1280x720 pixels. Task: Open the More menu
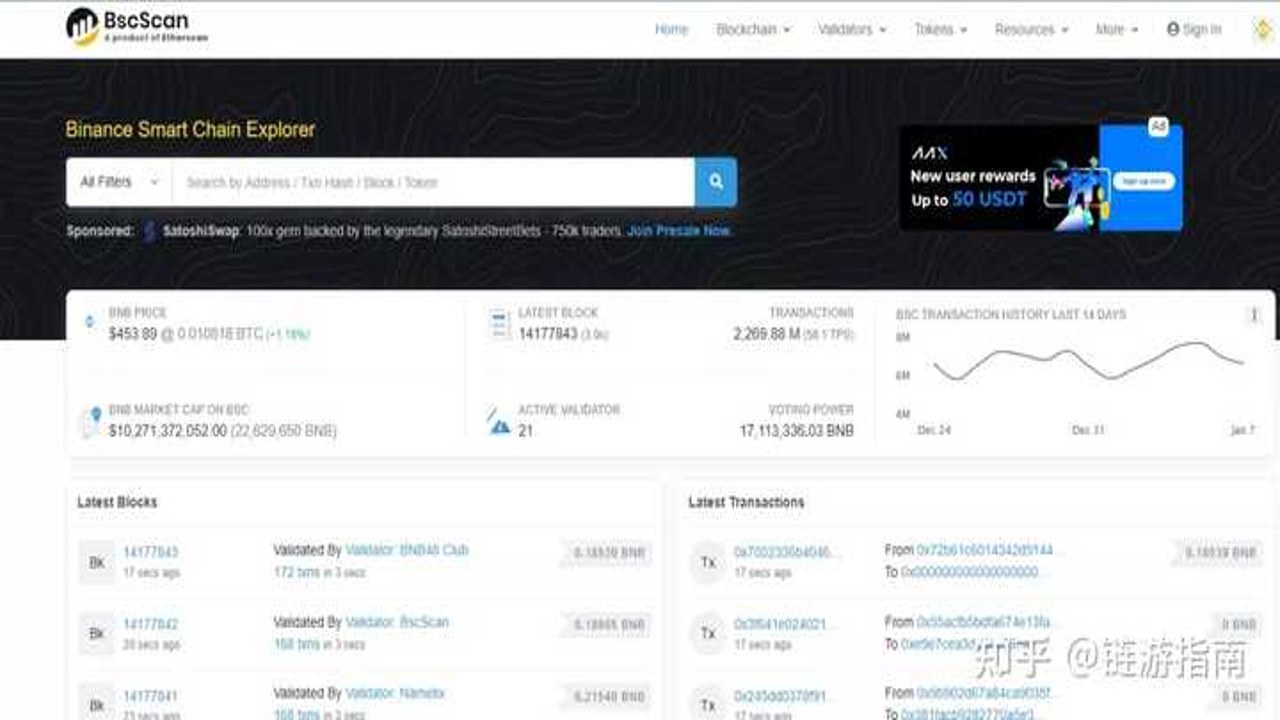(x=1117, y=30)
